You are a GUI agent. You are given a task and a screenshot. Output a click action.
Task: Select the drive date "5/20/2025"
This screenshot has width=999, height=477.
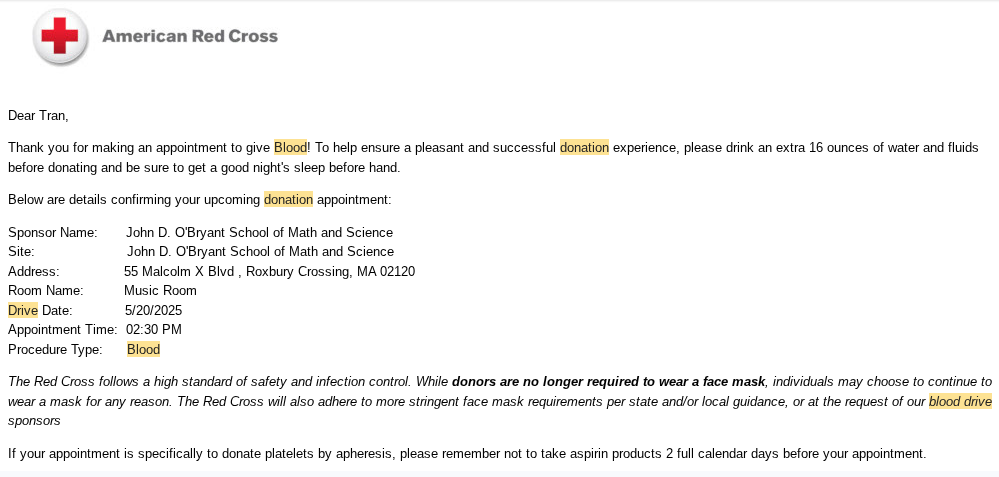click(x=153, y=311)
